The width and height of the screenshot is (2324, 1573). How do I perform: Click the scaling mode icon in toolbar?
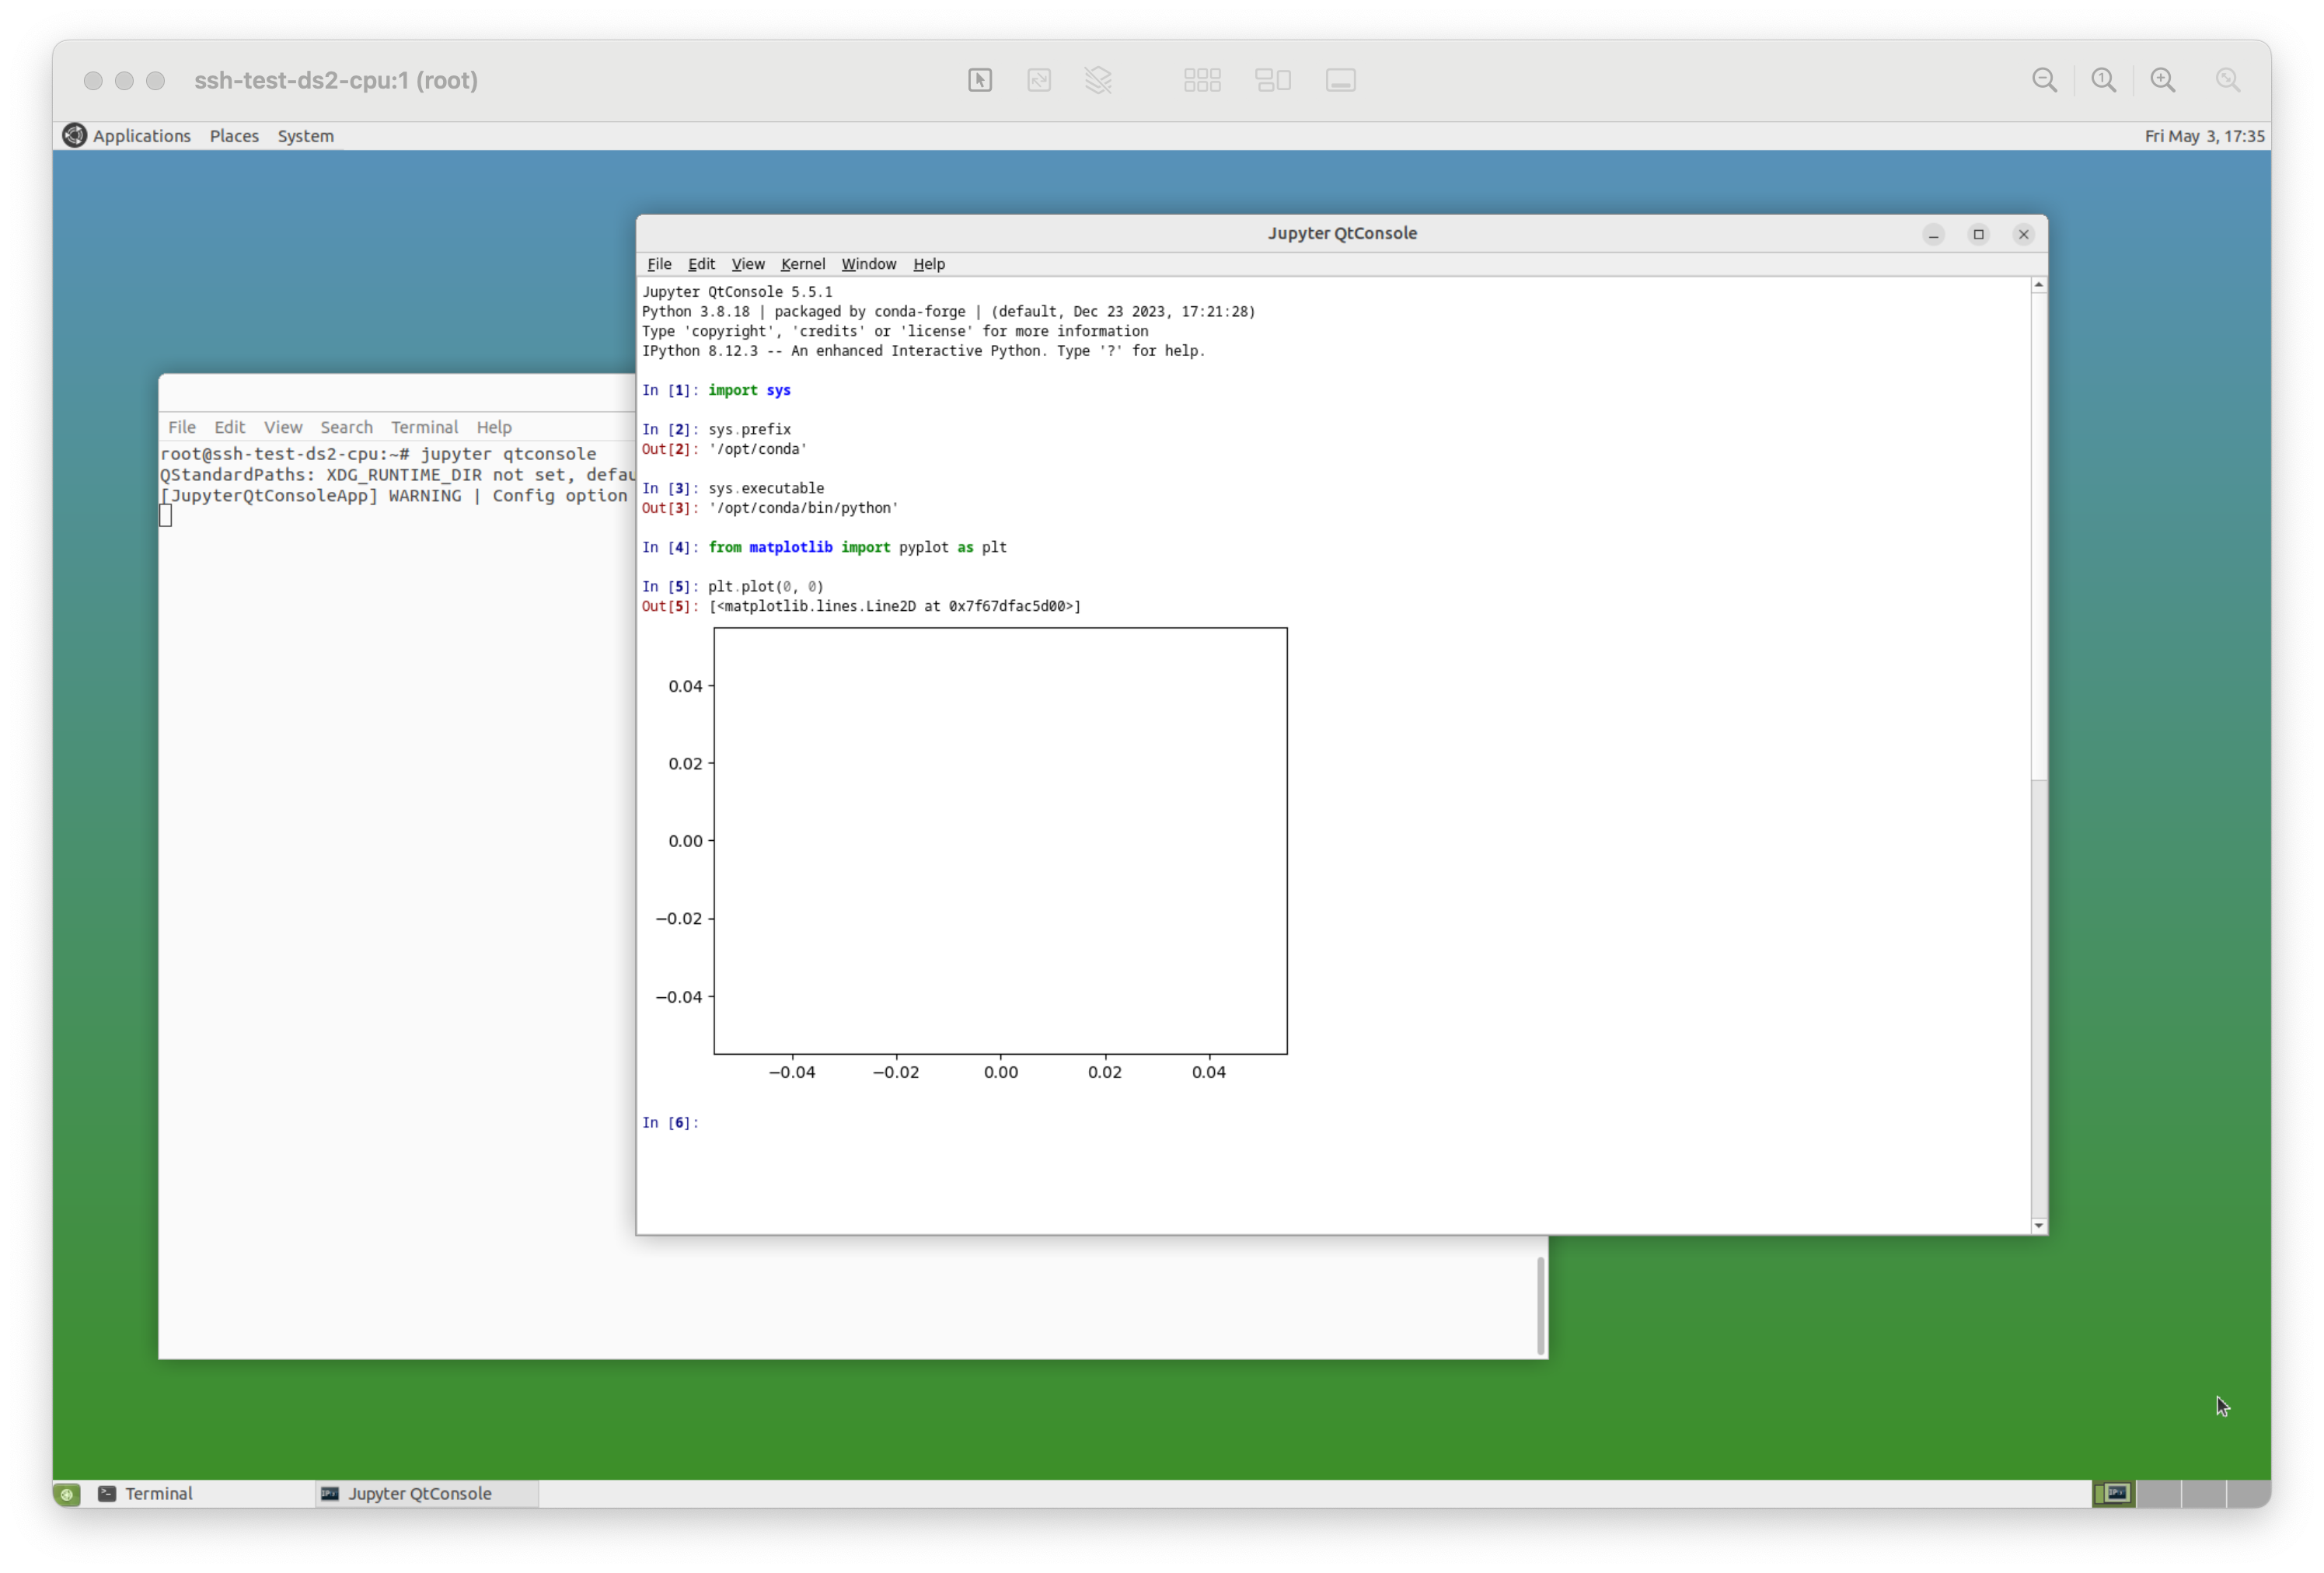(x=1039, y=80)
